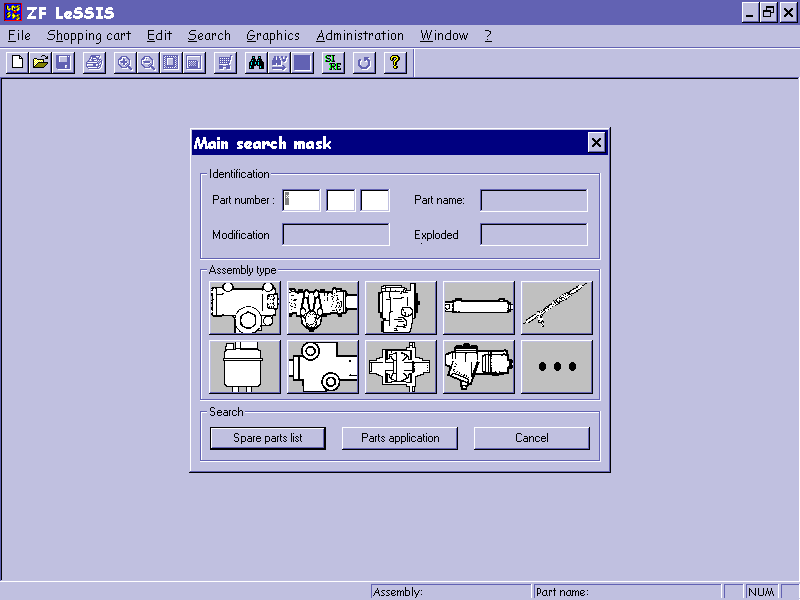Viewport: 800px width, 600px height.
Task: Focus the third Part number field
Action: tap(375, 200)
